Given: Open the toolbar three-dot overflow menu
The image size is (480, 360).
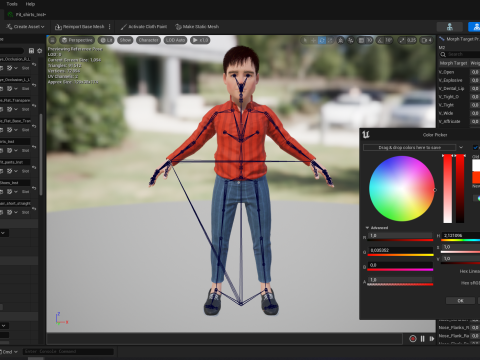Looking at the screenshot, I should tap(110, 27).
